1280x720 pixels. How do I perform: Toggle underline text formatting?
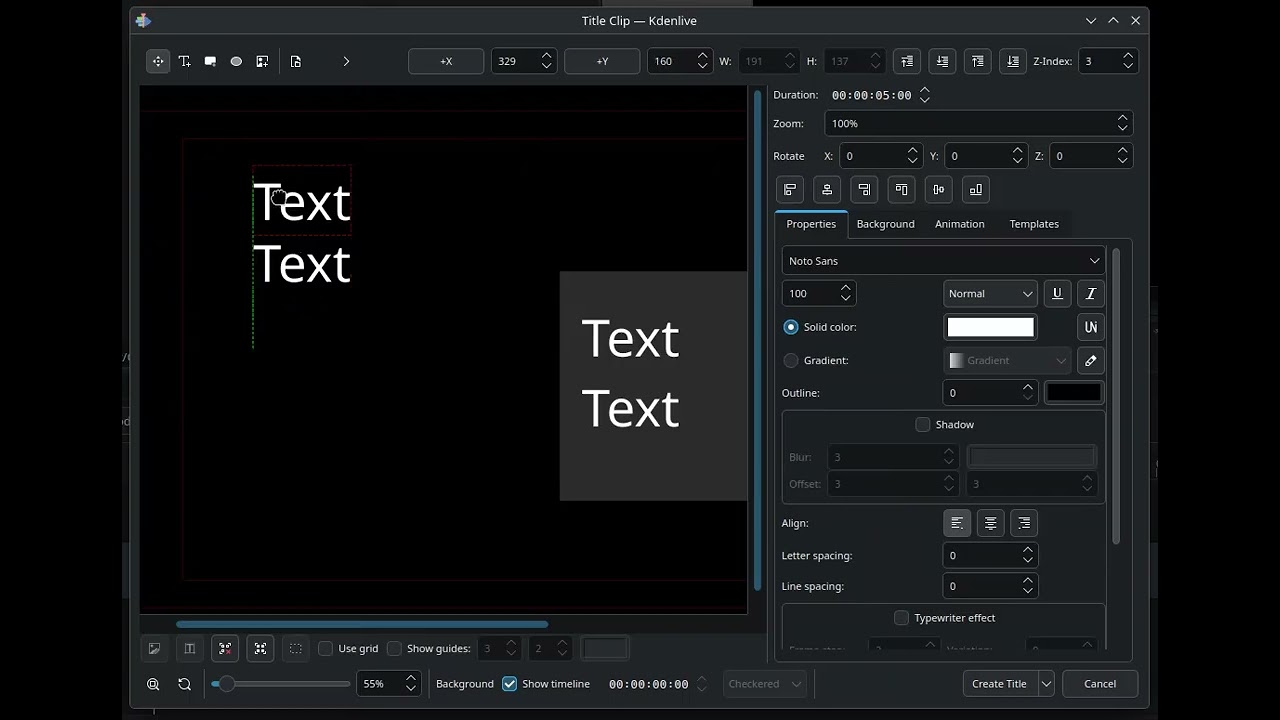point(1057,293)
